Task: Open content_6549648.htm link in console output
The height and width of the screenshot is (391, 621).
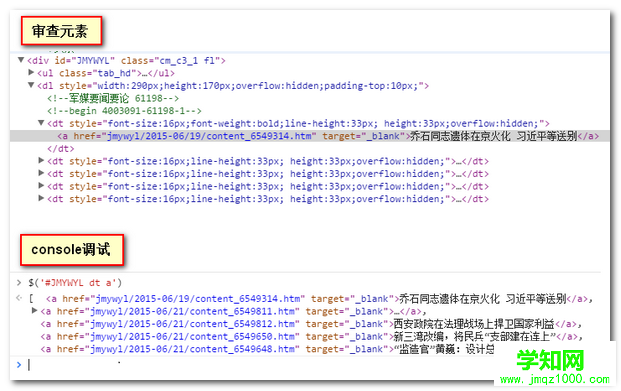Action: (193, 349)
